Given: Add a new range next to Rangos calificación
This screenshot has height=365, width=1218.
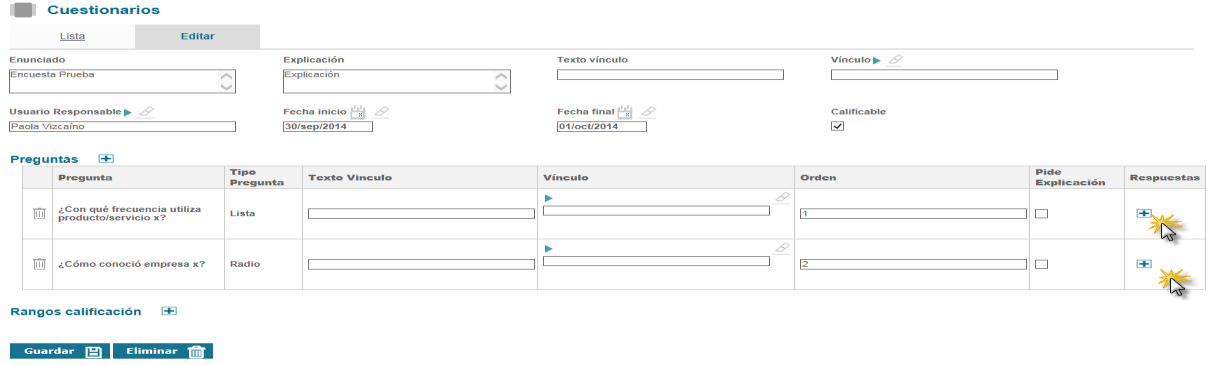Looking at the screenshot, I should [x=169, y=312].
